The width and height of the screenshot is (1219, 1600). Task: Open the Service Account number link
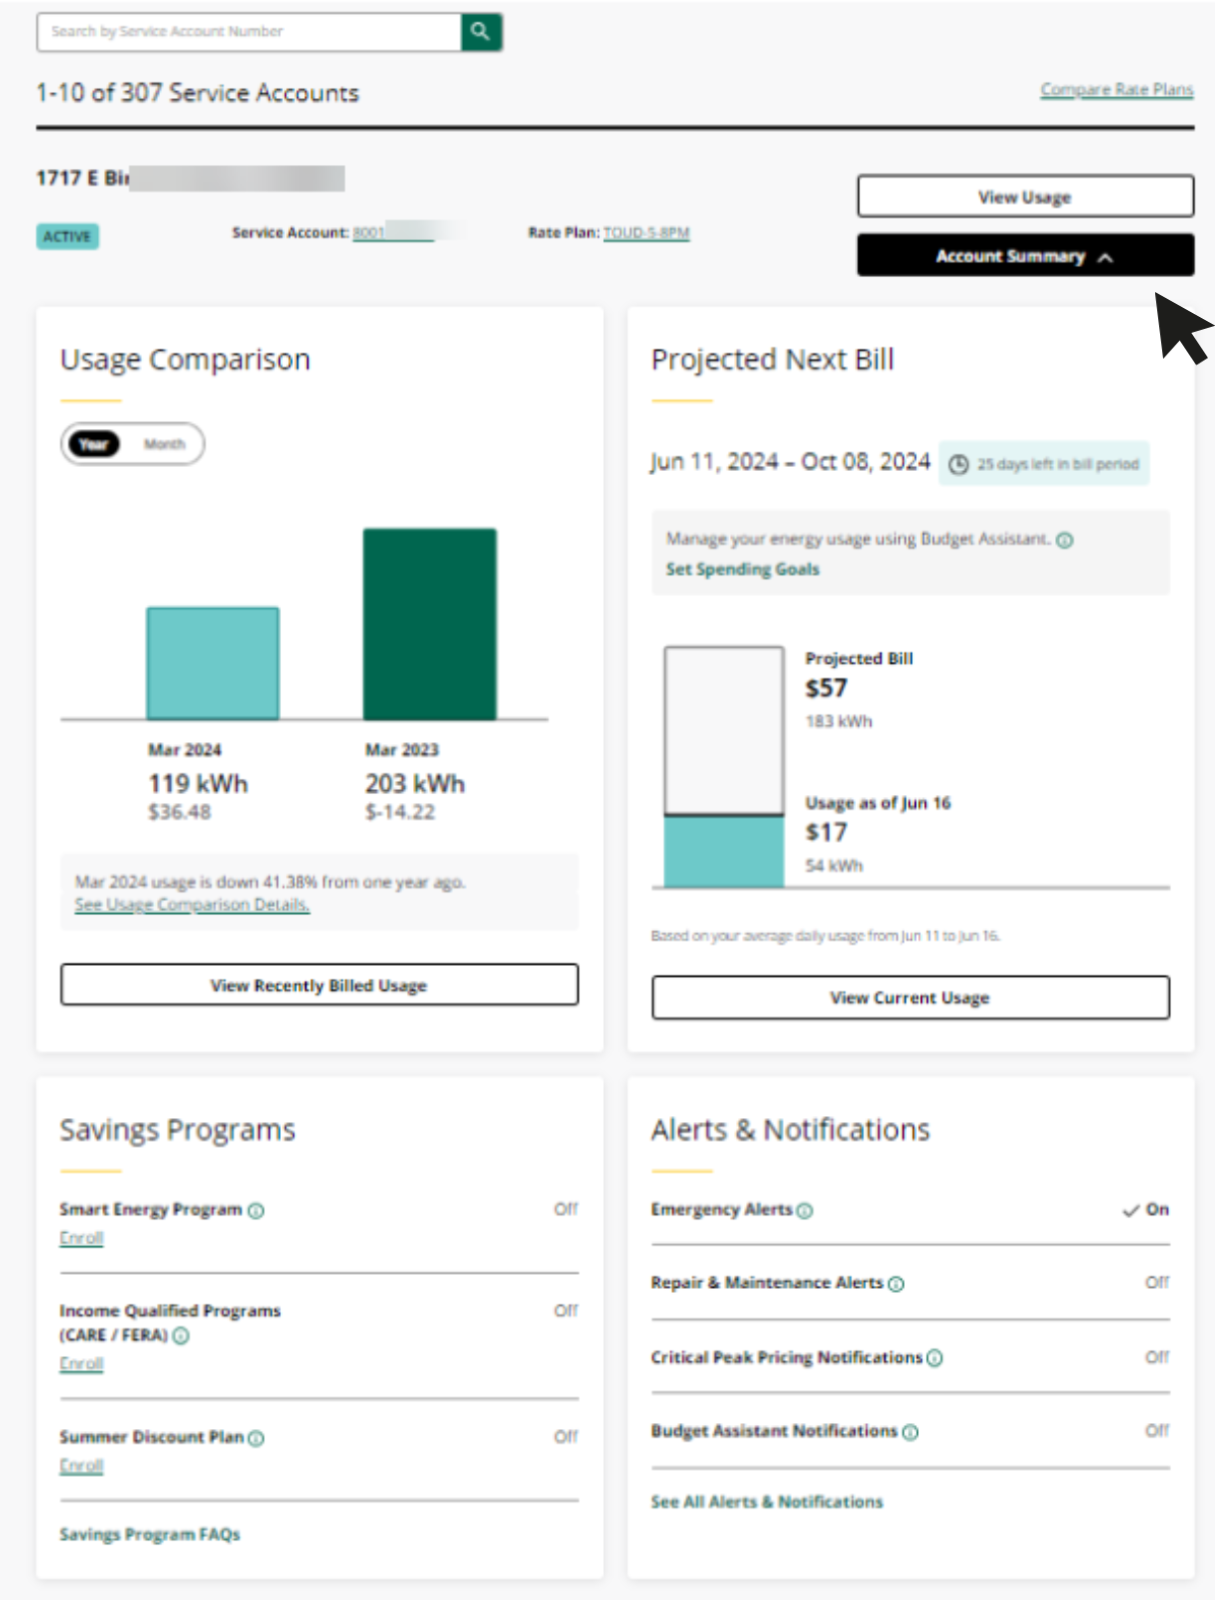click(392, 233)
